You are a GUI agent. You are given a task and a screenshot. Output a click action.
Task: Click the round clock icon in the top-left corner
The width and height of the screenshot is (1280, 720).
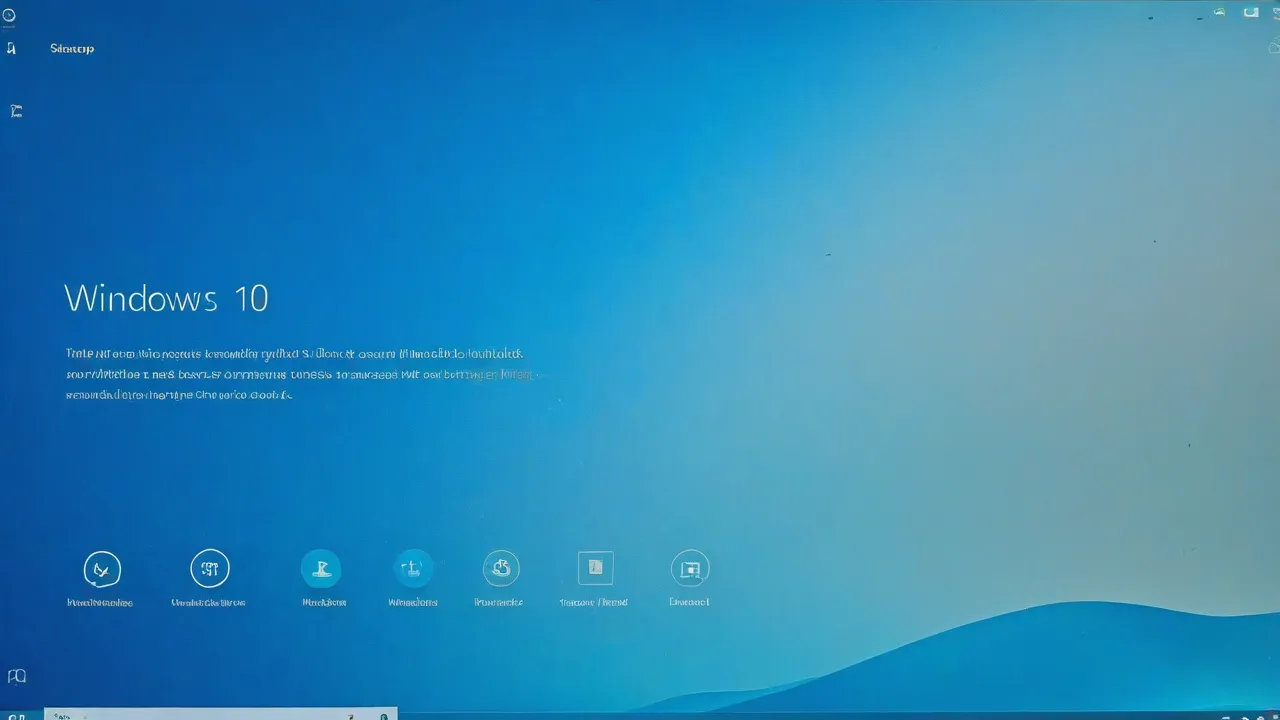[9, 16]
